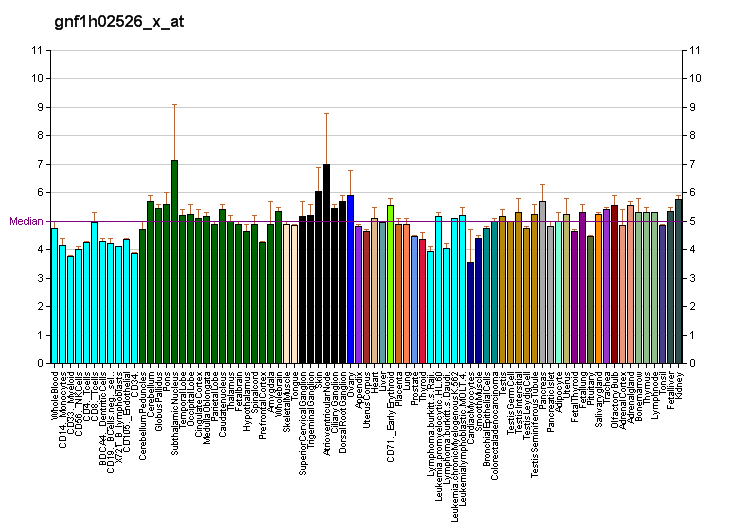Select the red Thyroid bar

pyautogui.click(x=422, y=301)
